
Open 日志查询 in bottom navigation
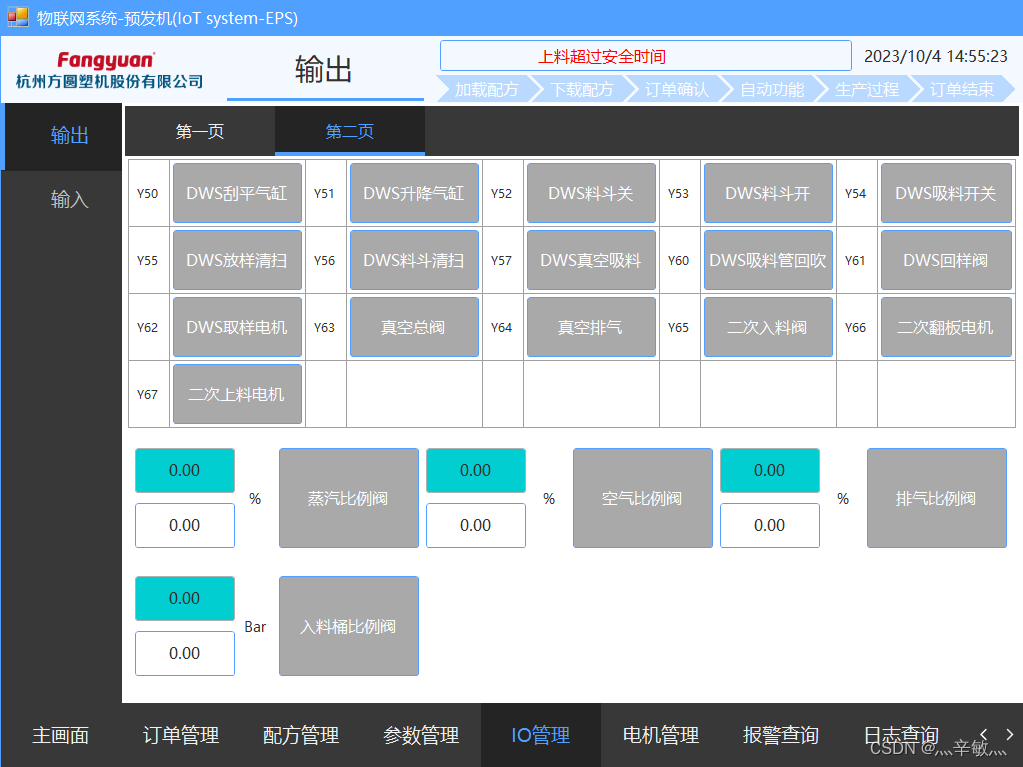coord(901,735)
